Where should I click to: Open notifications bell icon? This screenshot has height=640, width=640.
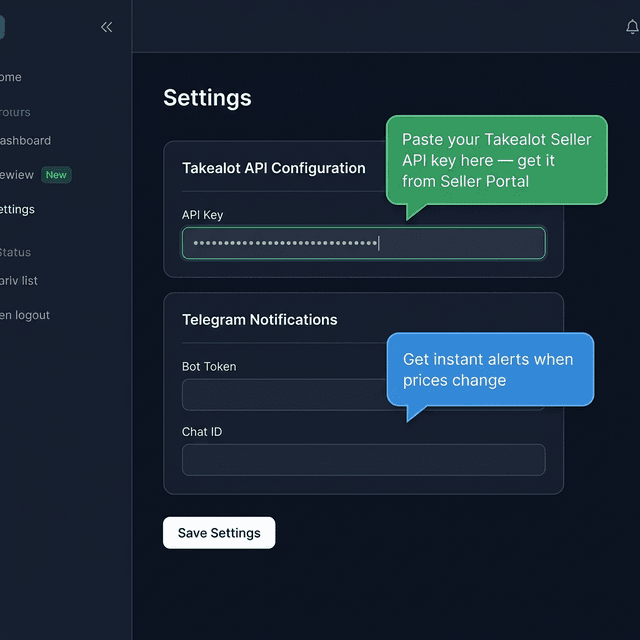(632, 27)
